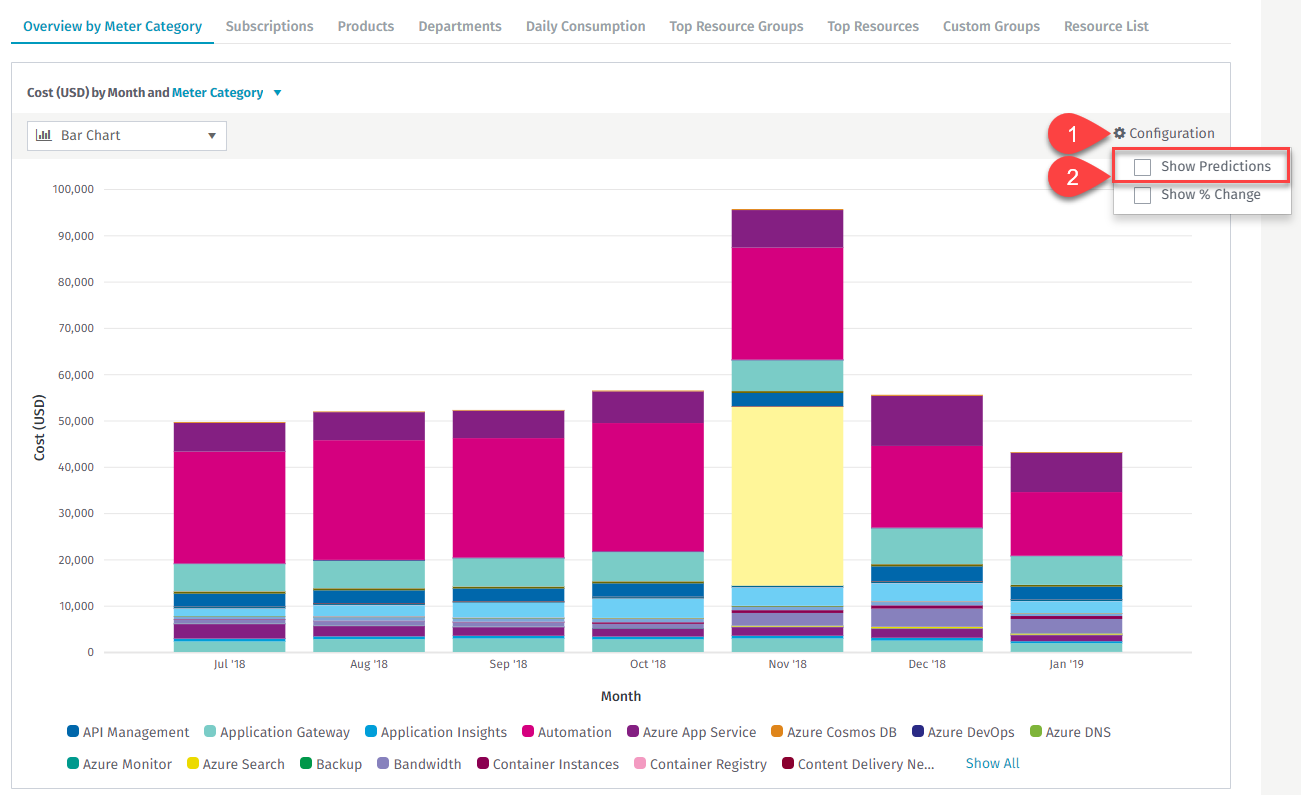1301x795 pixels.
Task: Check the Show % Change checkbox
Action: 1142,195
